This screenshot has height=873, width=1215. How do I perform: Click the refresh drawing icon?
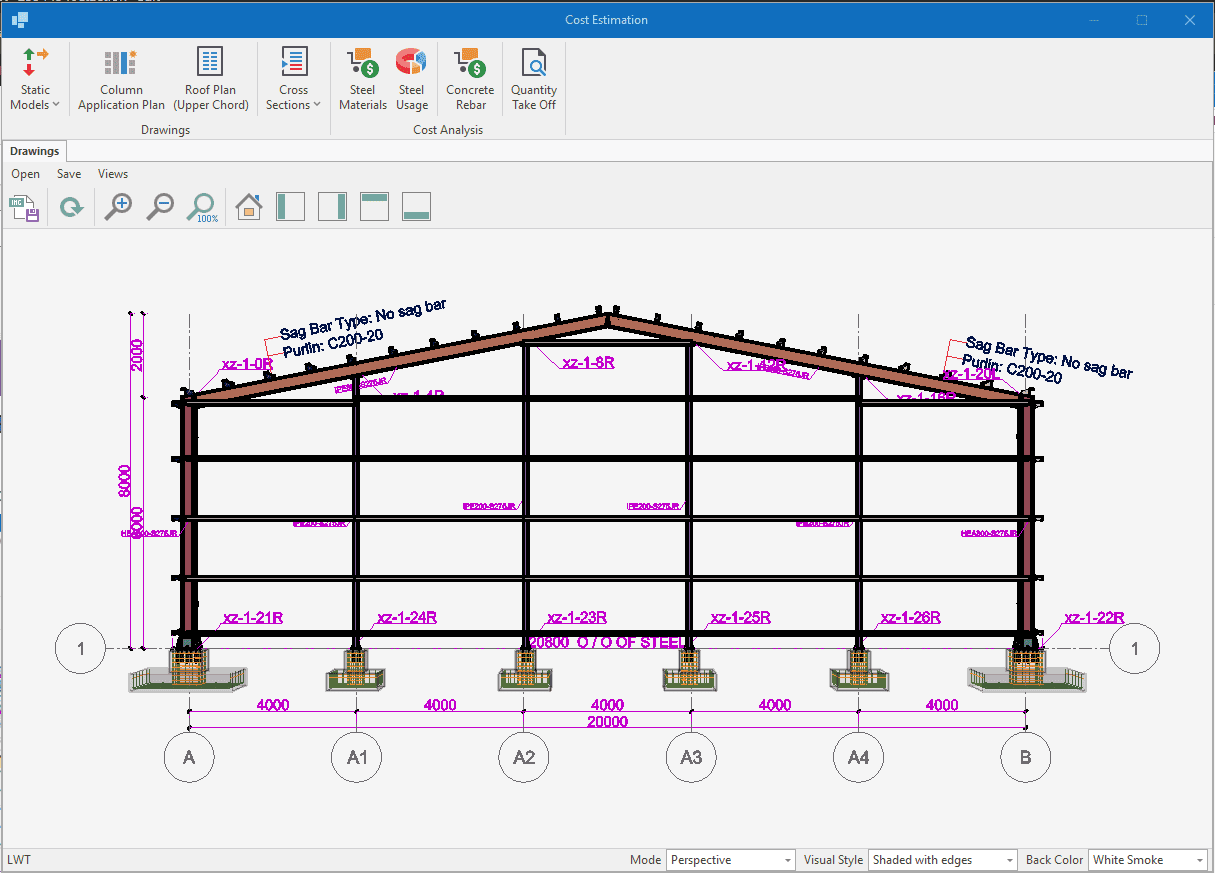71,208
